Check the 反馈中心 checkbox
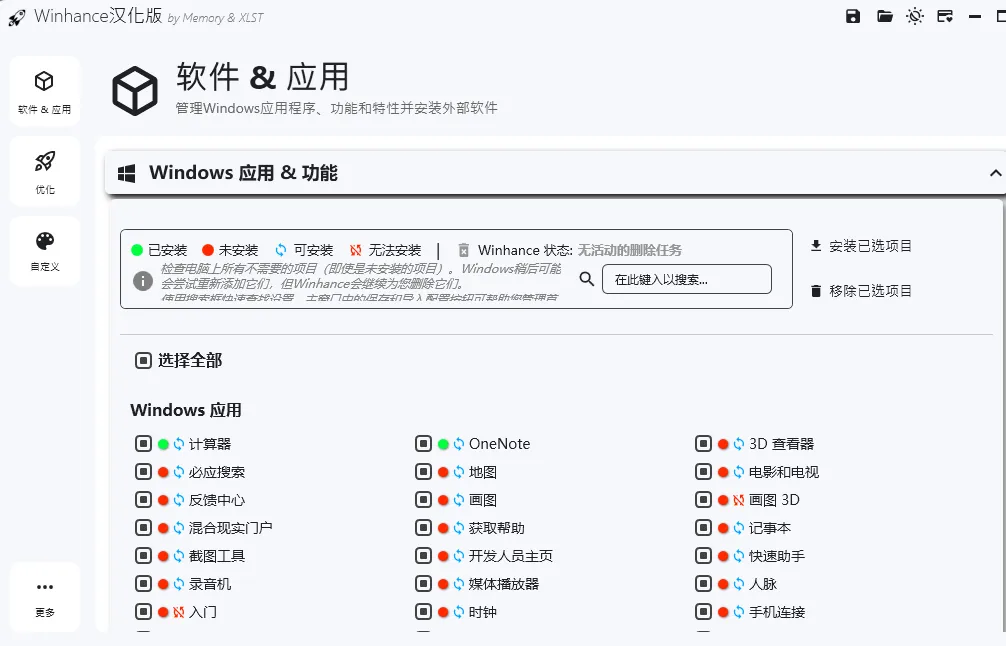 [143, 500]
